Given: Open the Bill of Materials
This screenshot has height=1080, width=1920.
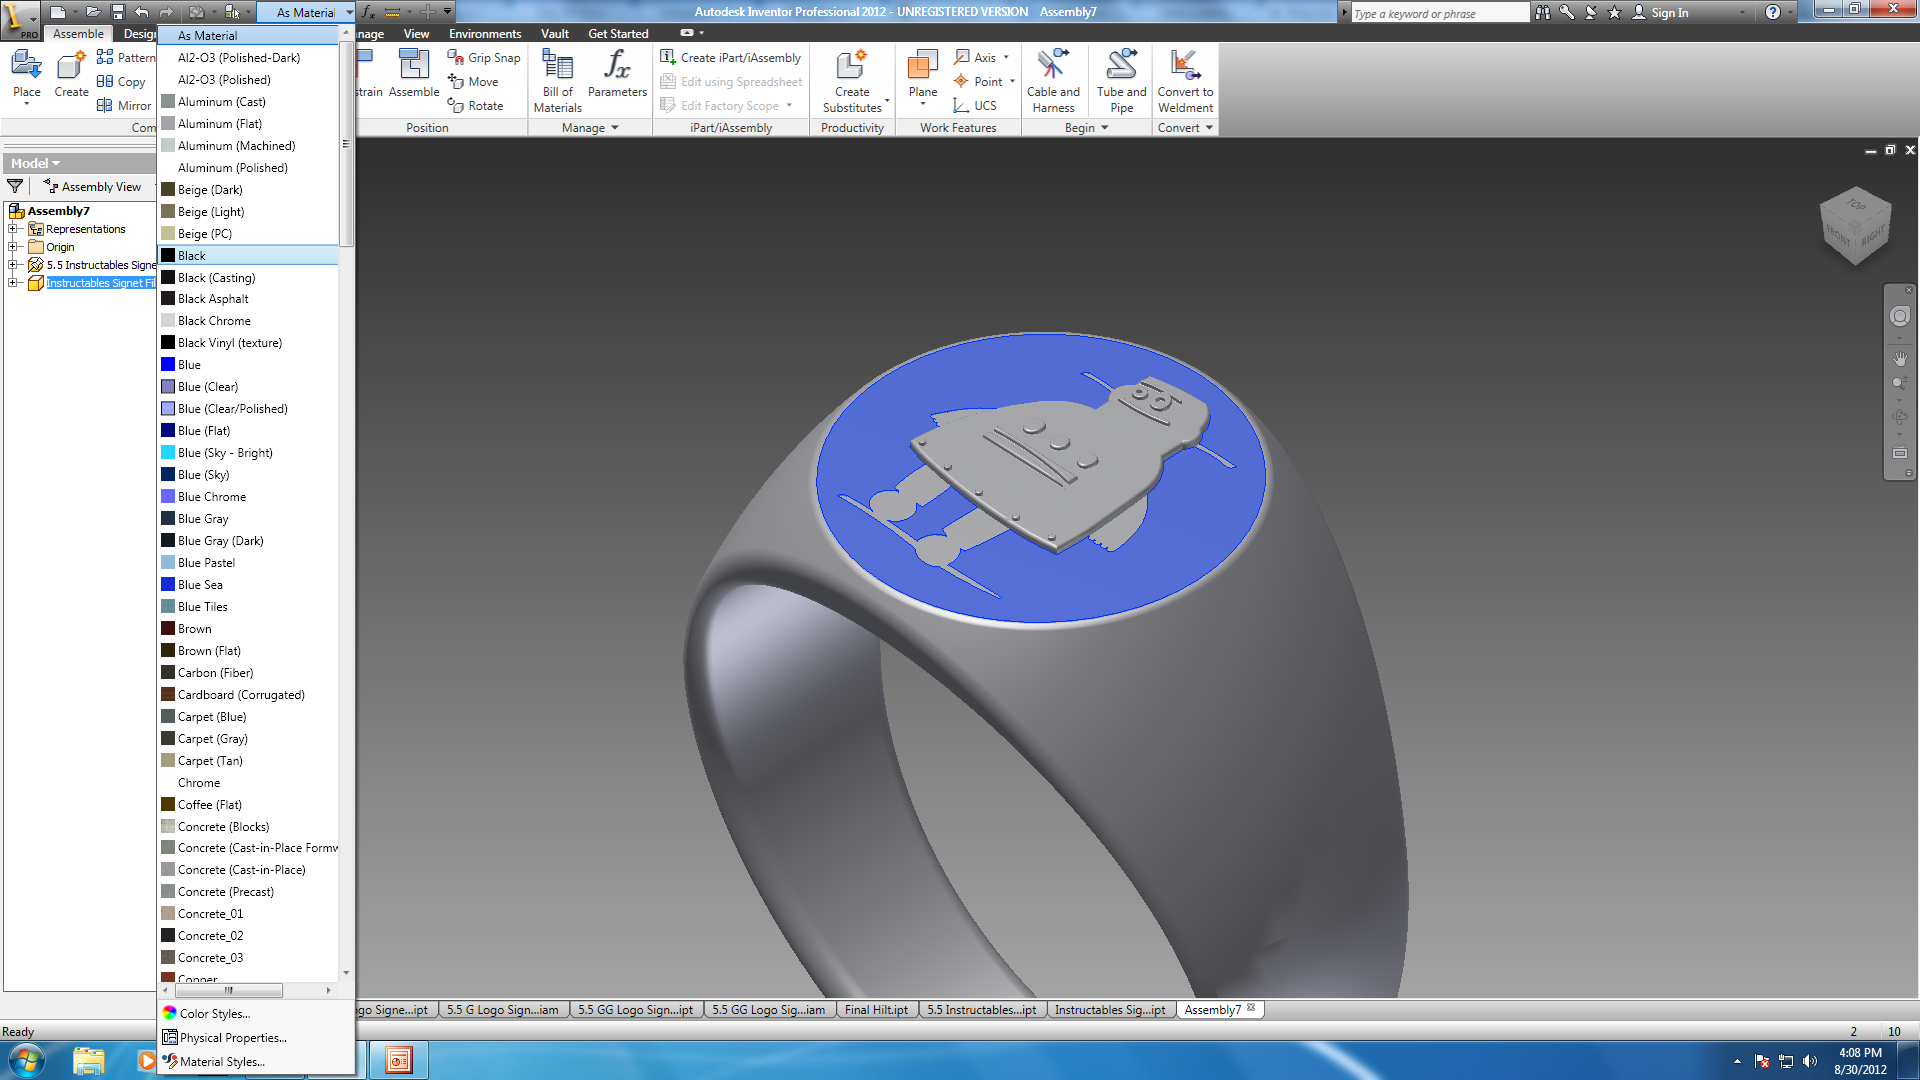Looking at the screenshot, I should (x=557, y=80).
